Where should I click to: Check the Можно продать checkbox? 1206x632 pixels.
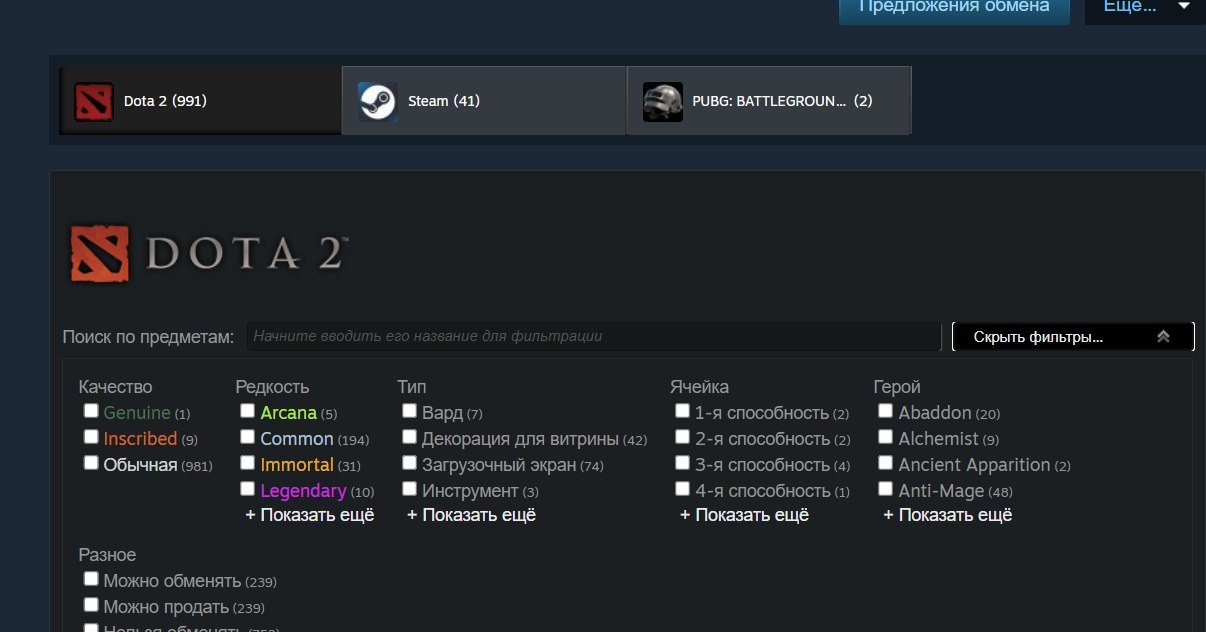pos(91,605)
